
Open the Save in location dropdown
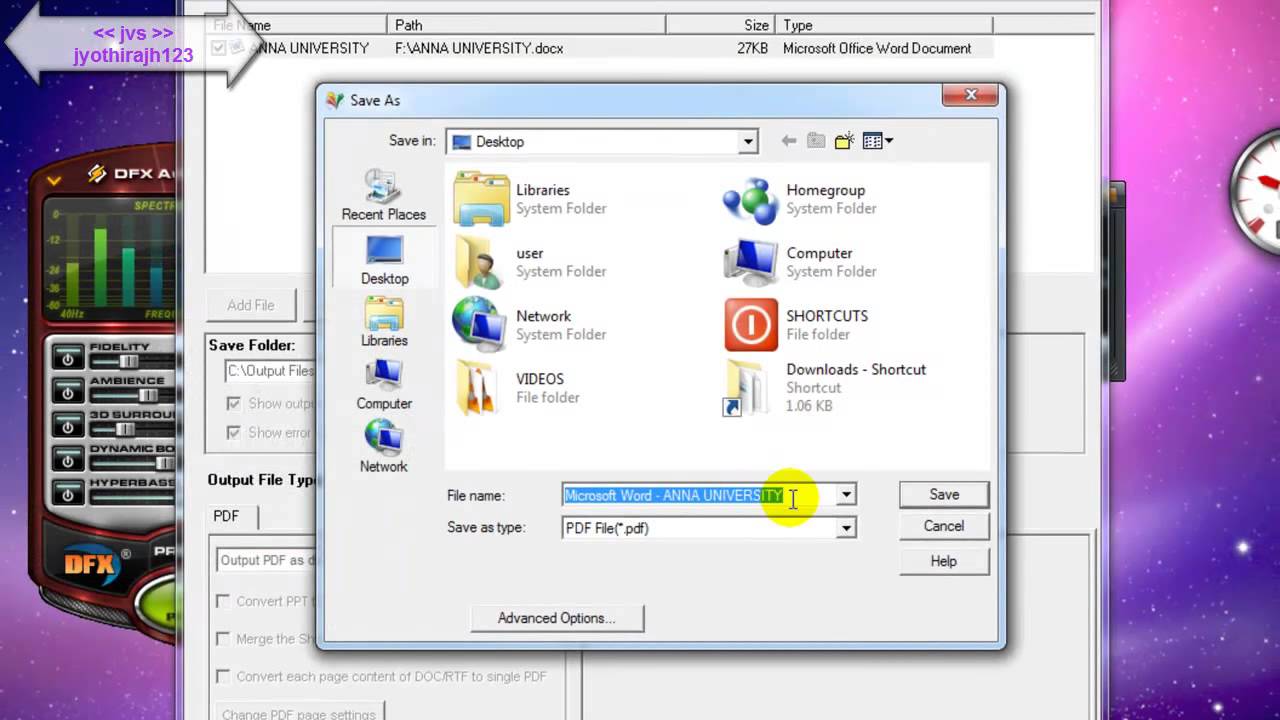(x=747, y=142)
